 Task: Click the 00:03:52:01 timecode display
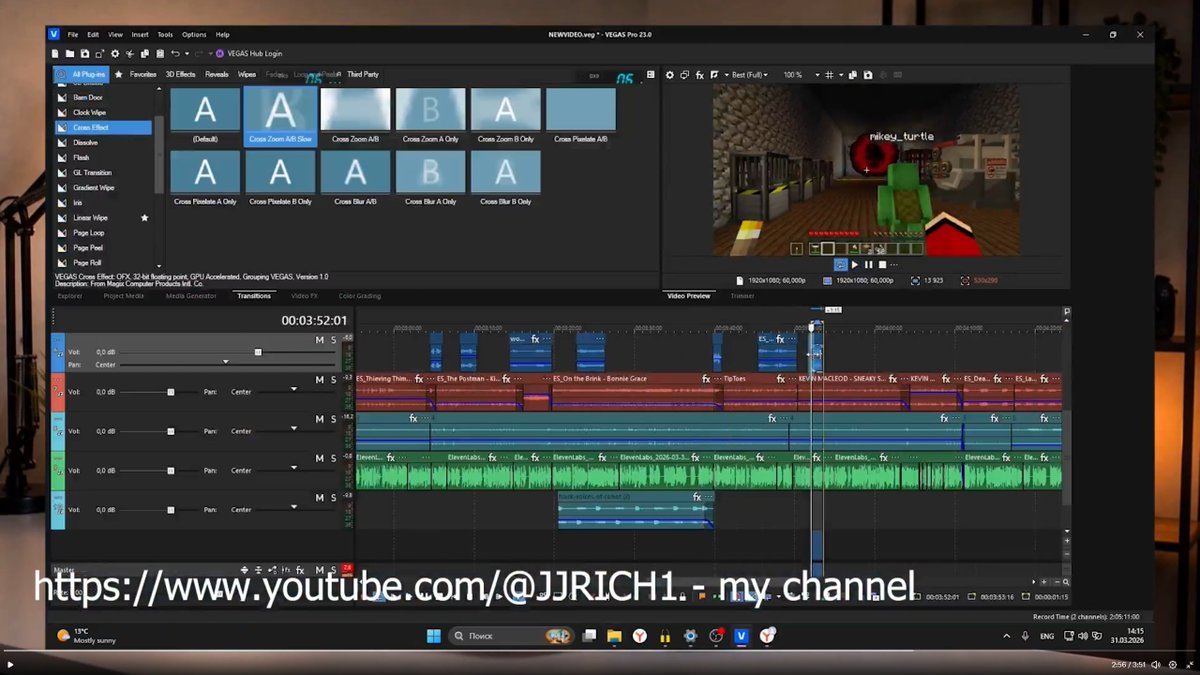pyautogui.click(x=314, y=321)
